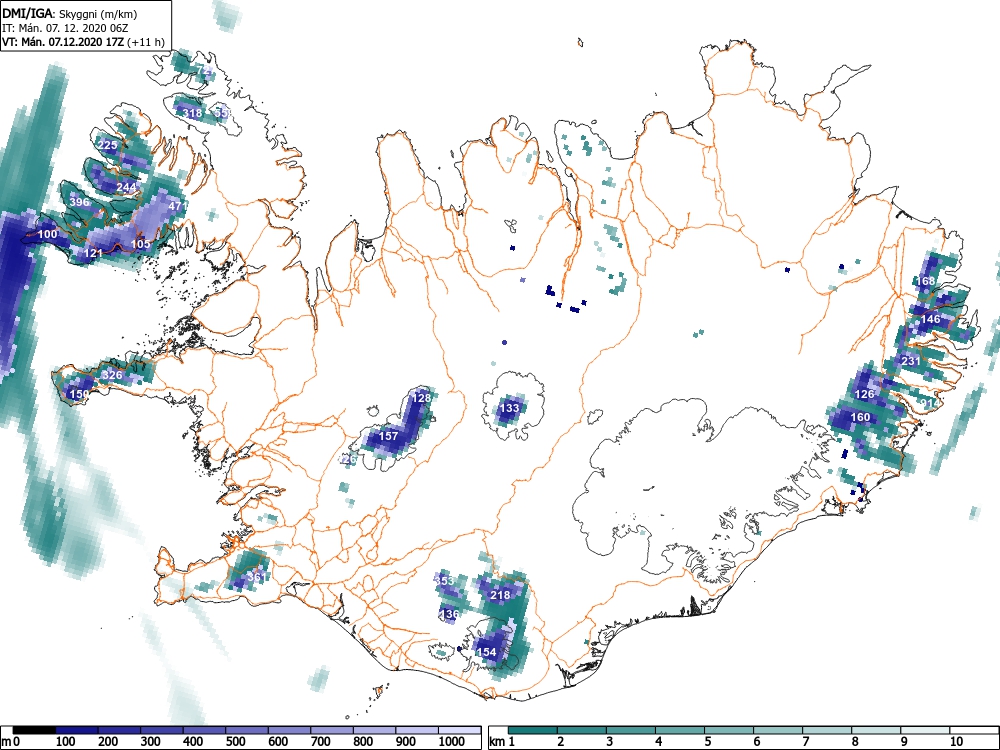Click the 168 visibility value label

[925, 281]
